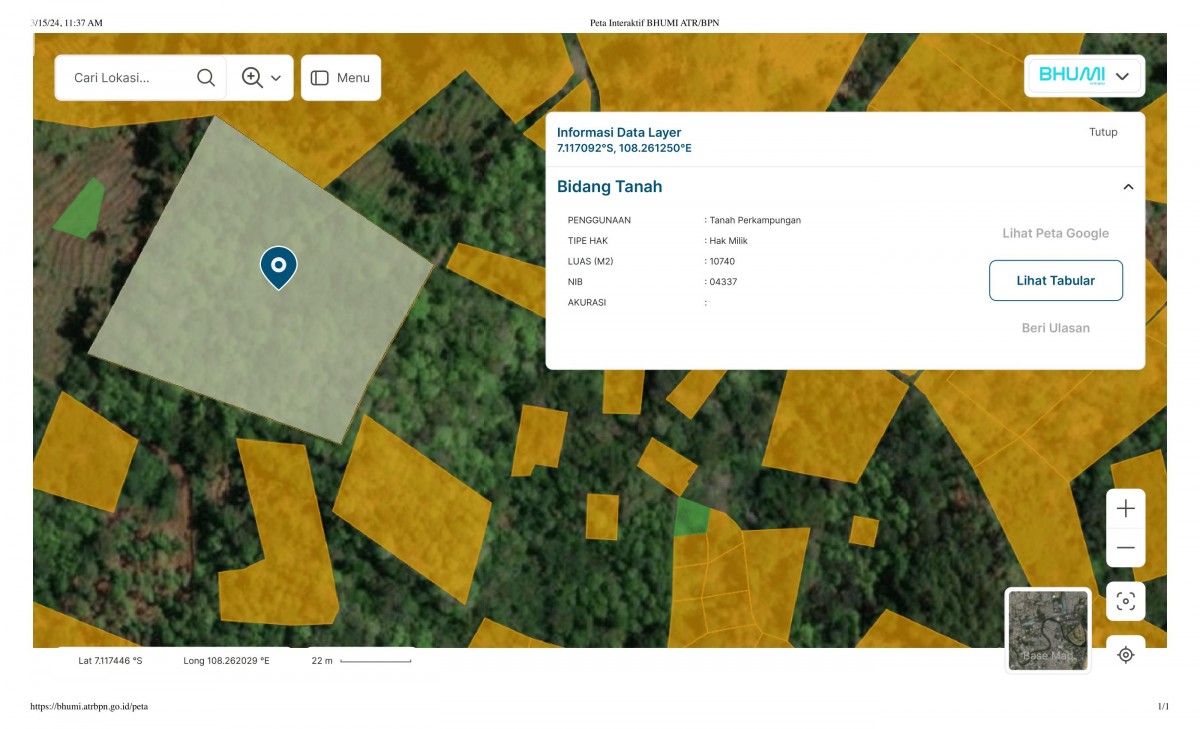Zoom out with the minus button
The width and height of the screenshot is (1200, 729).
[1125, 548]
